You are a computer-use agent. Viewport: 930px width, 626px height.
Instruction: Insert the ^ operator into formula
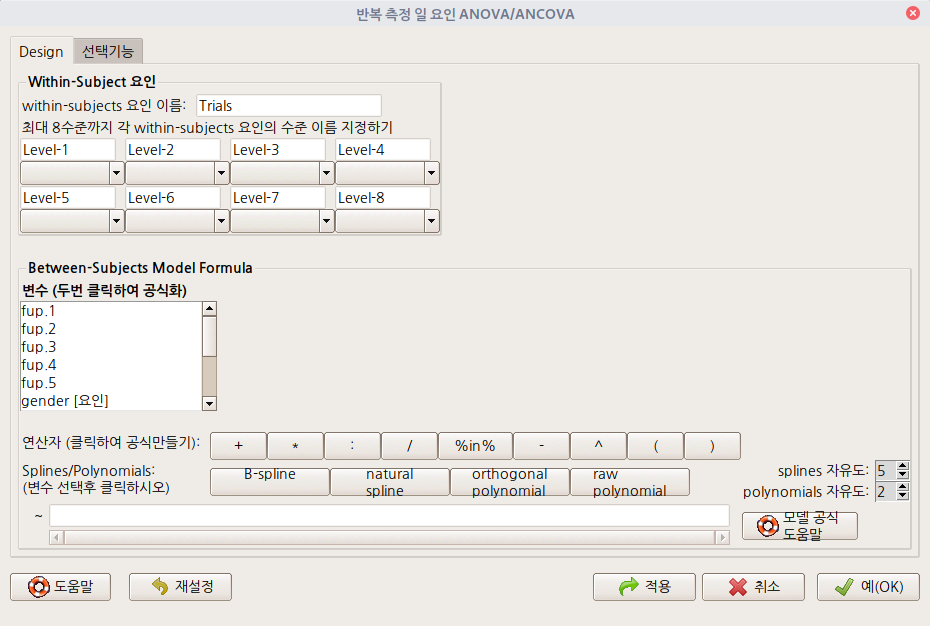point(598,446)
